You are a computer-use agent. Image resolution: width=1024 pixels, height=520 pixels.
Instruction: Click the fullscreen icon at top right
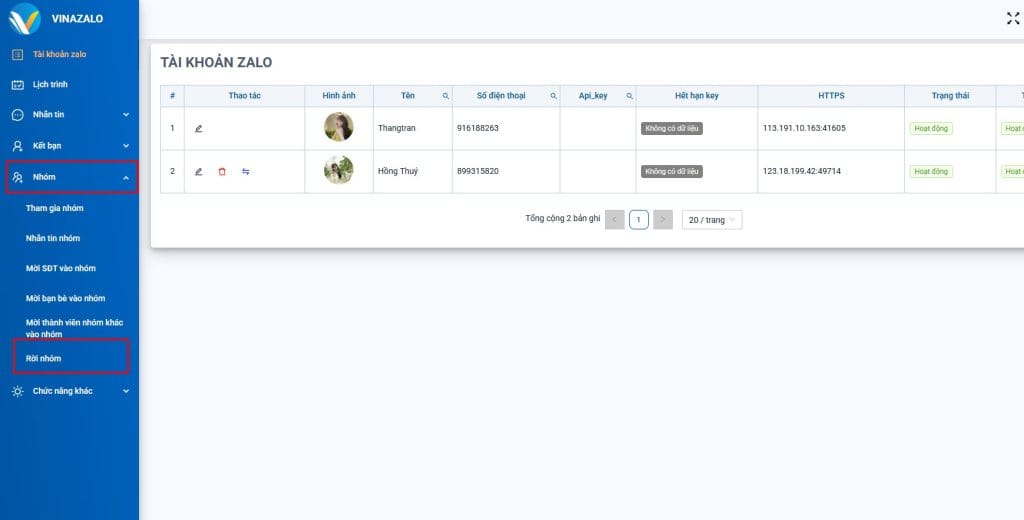1012,18
